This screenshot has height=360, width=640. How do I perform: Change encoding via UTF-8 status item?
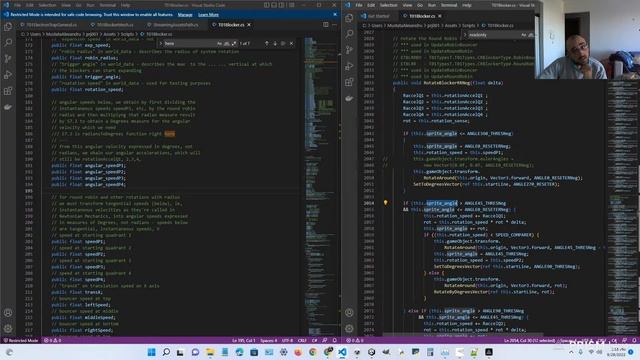[287, 340]
